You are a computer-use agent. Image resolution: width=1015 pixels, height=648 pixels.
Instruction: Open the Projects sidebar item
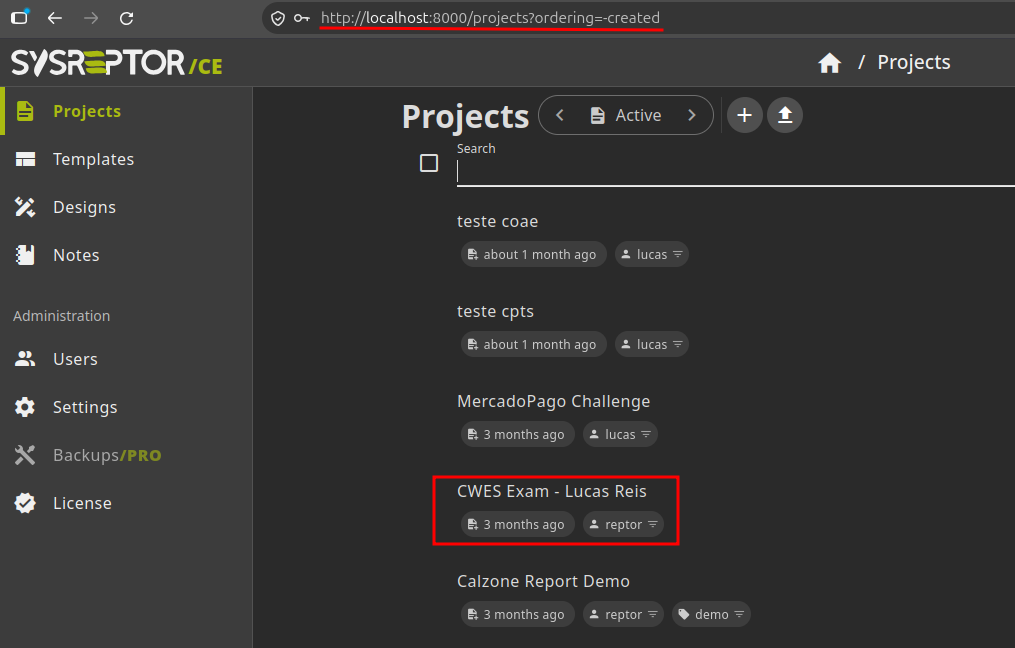[126, 111]
